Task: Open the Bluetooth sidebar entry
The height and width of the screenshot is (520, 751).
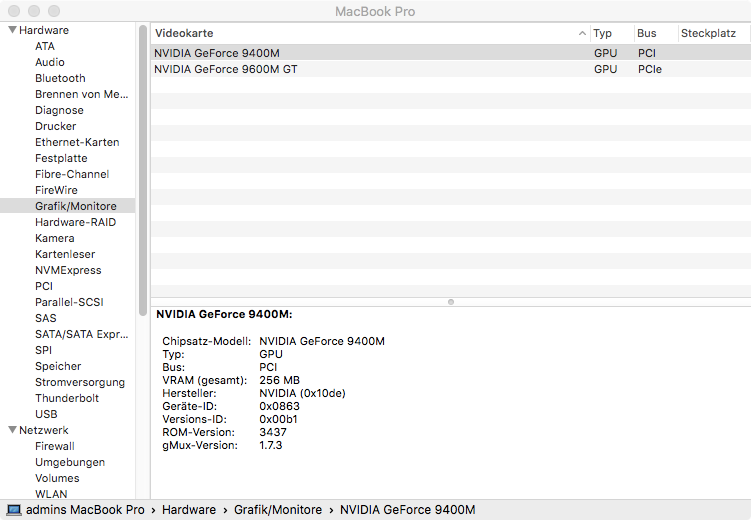Action: (x=60, y=78)
